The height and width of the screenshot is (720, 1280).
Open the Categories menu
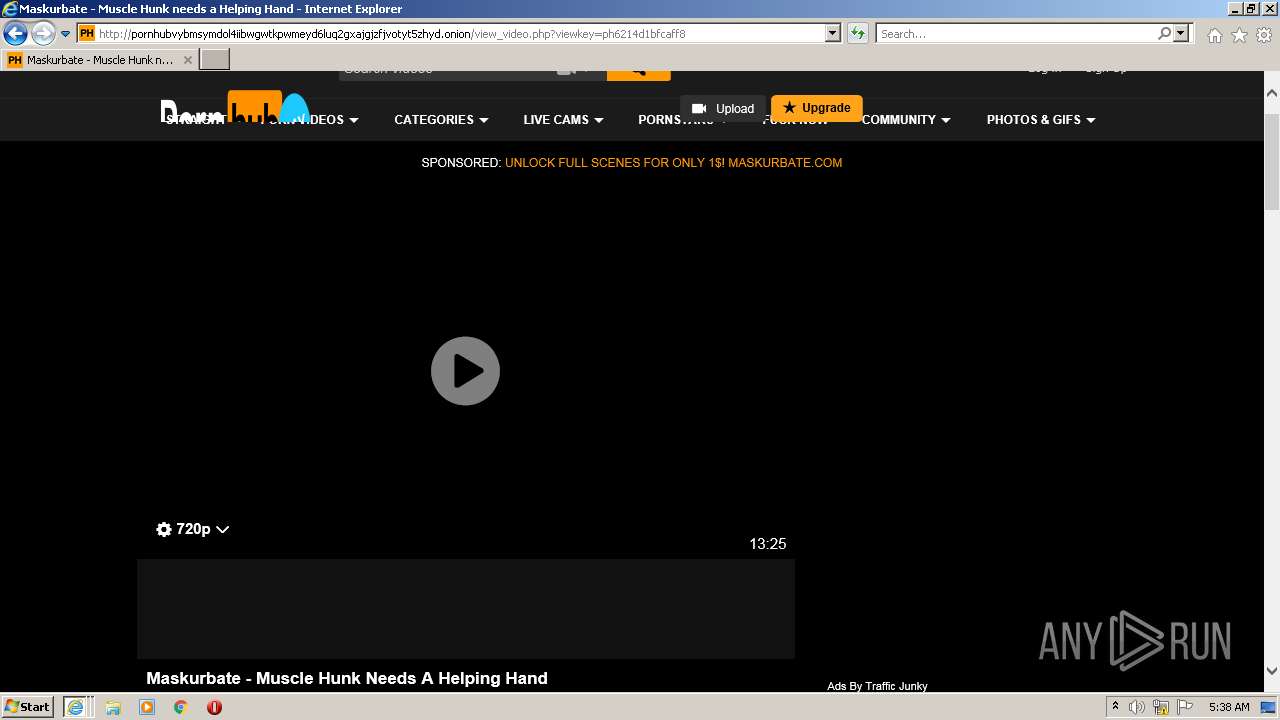pyautogui.click(x=441, y=120)
